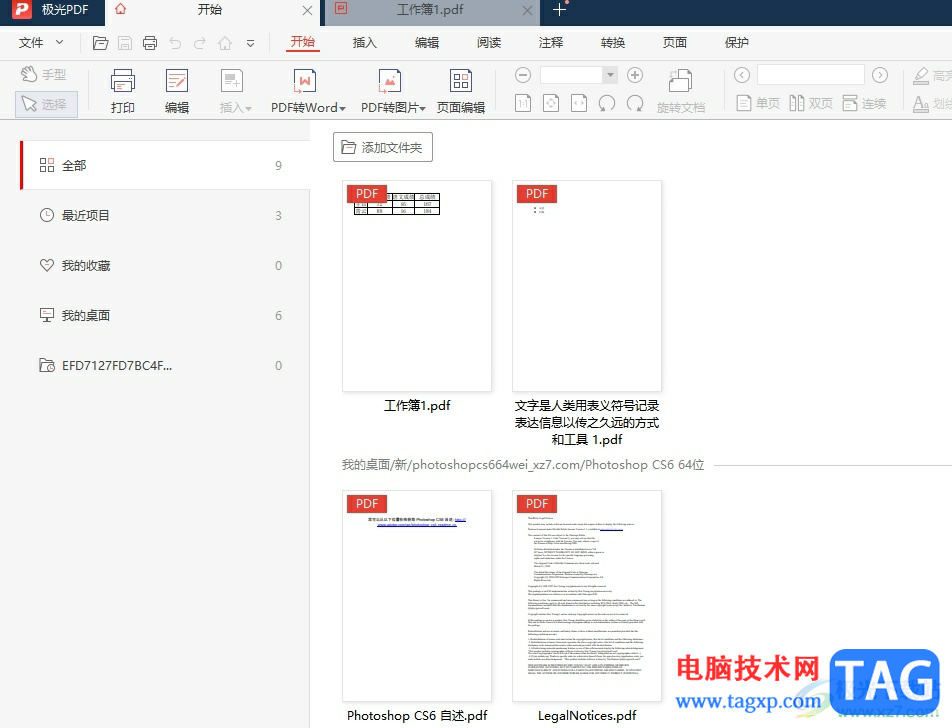Open the PDF转图片 dropdown

pos(393,91)
